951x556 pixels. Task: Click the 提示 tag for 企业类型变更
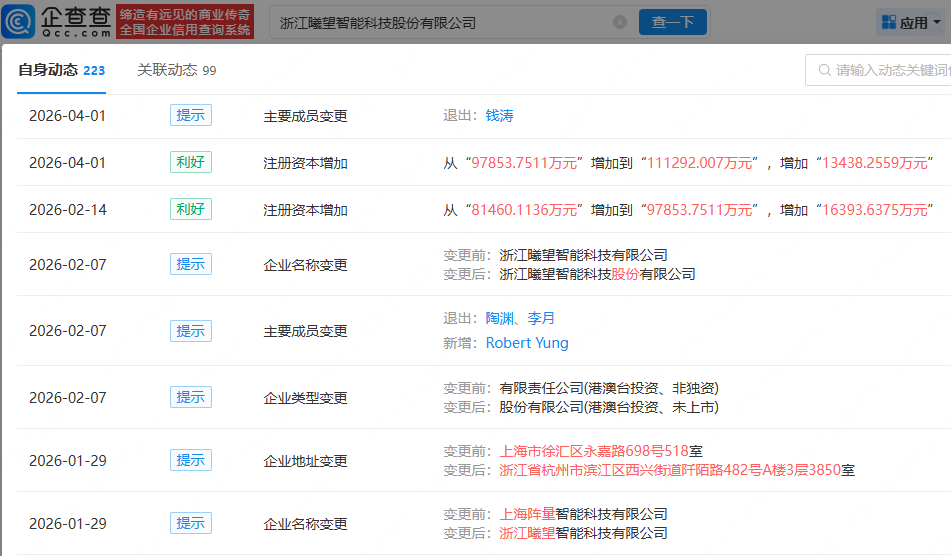[190, 397]
